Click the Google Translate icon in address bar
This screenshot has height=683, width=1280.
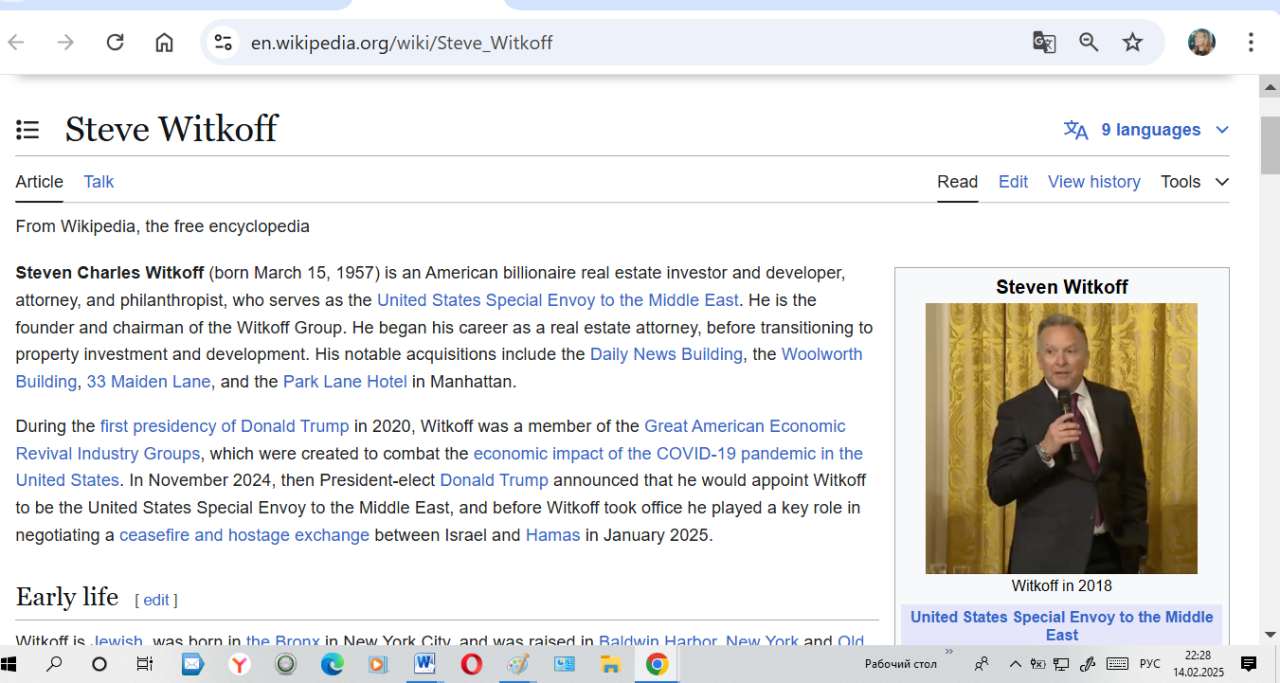(x=1044, y=42)
